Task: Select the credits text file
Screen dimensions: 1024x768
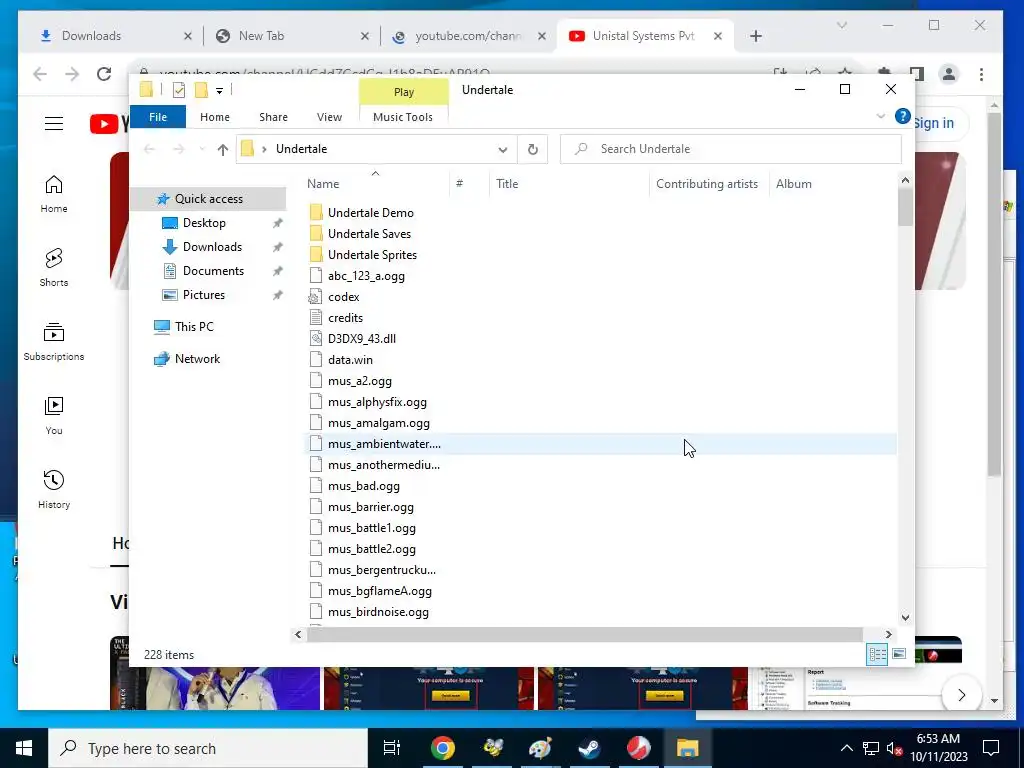Action: [x=345, y=317]
